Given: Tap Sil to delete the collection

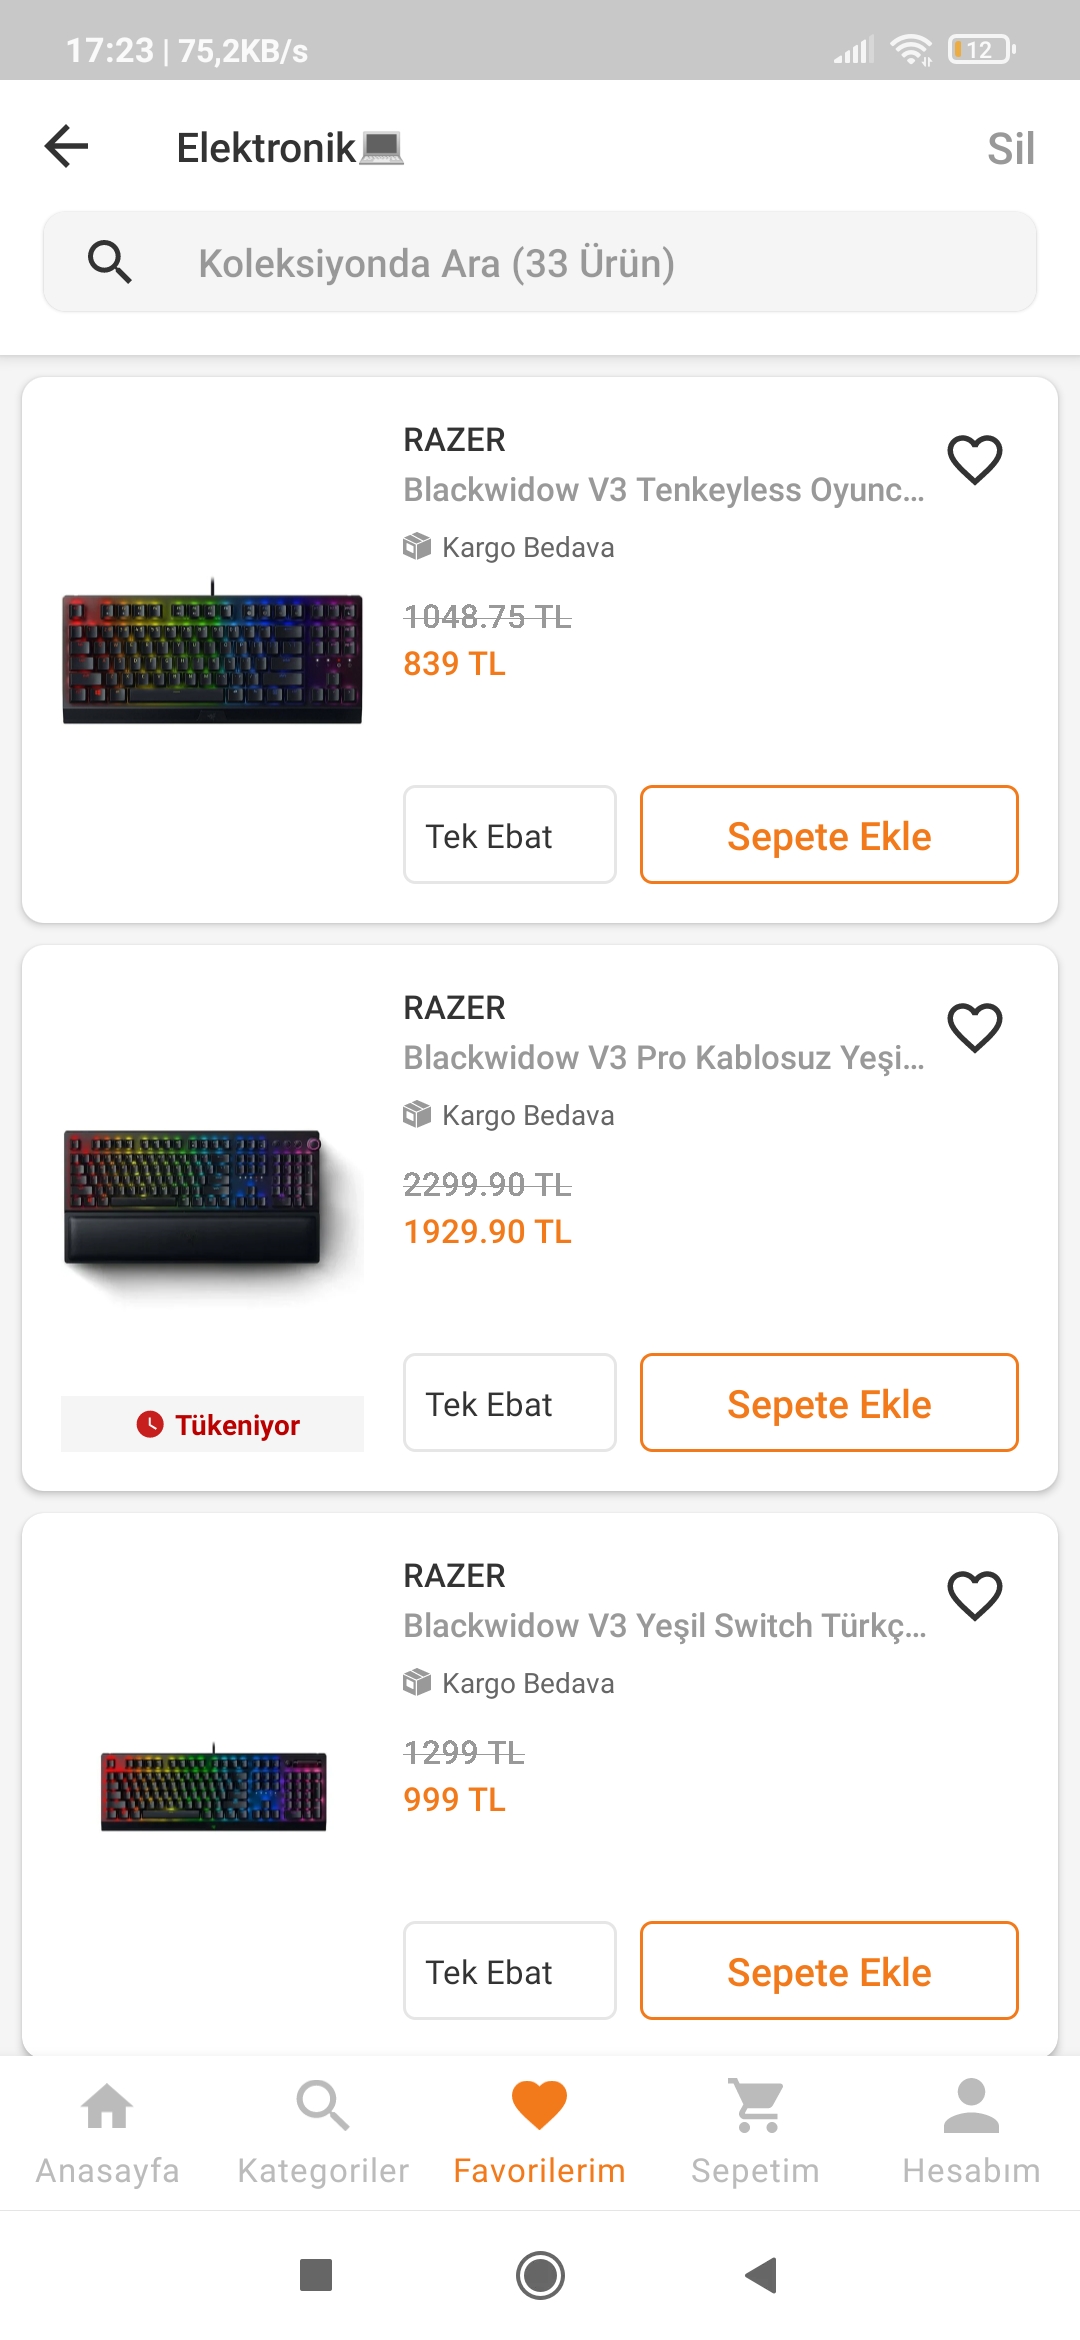Looking at the screenshot, I should click(1010, 149).
